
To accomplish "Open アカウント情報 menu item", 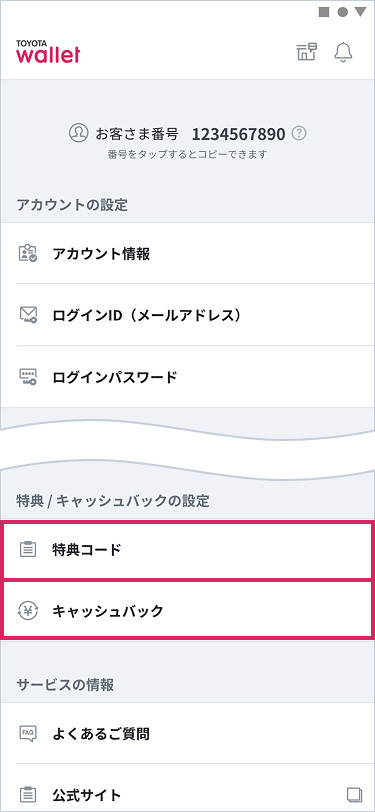I will tap(188, 253).
